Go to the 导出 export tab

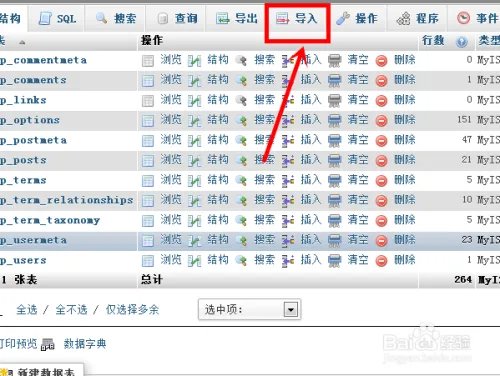coord(236,18)
